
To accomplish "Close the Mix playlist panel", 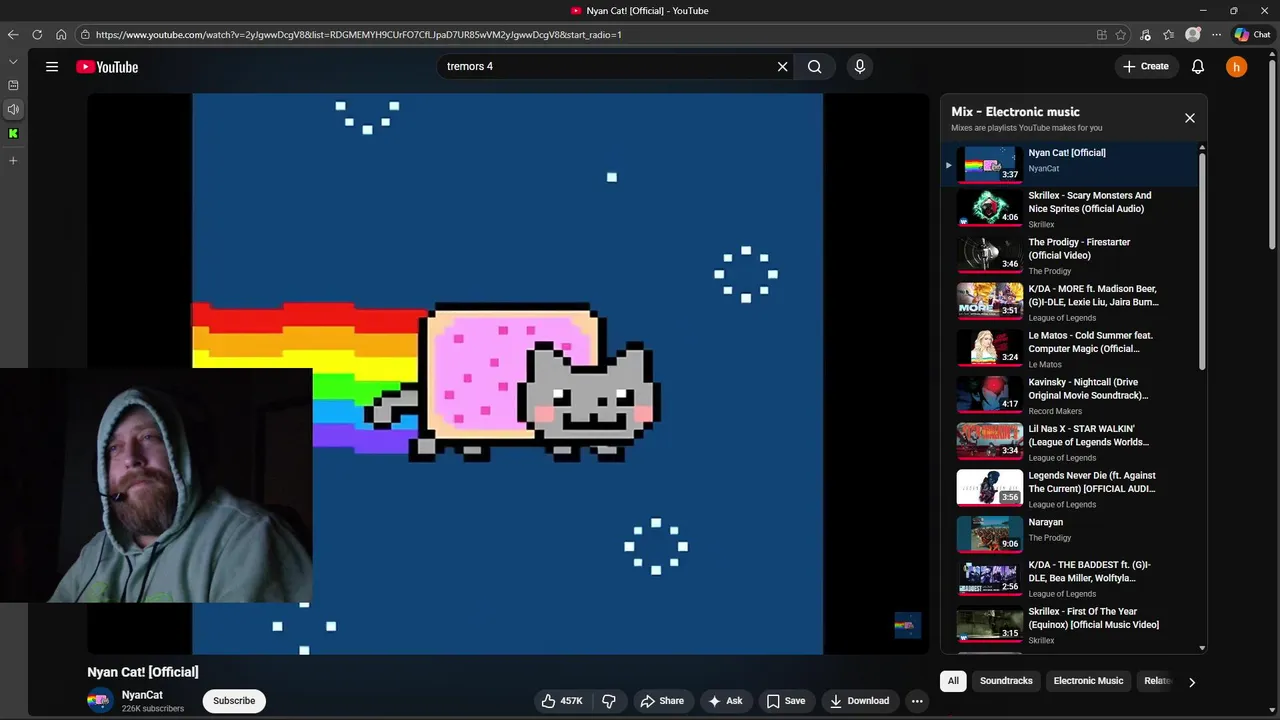I will pyautogui.click(x=1190, y=118).
